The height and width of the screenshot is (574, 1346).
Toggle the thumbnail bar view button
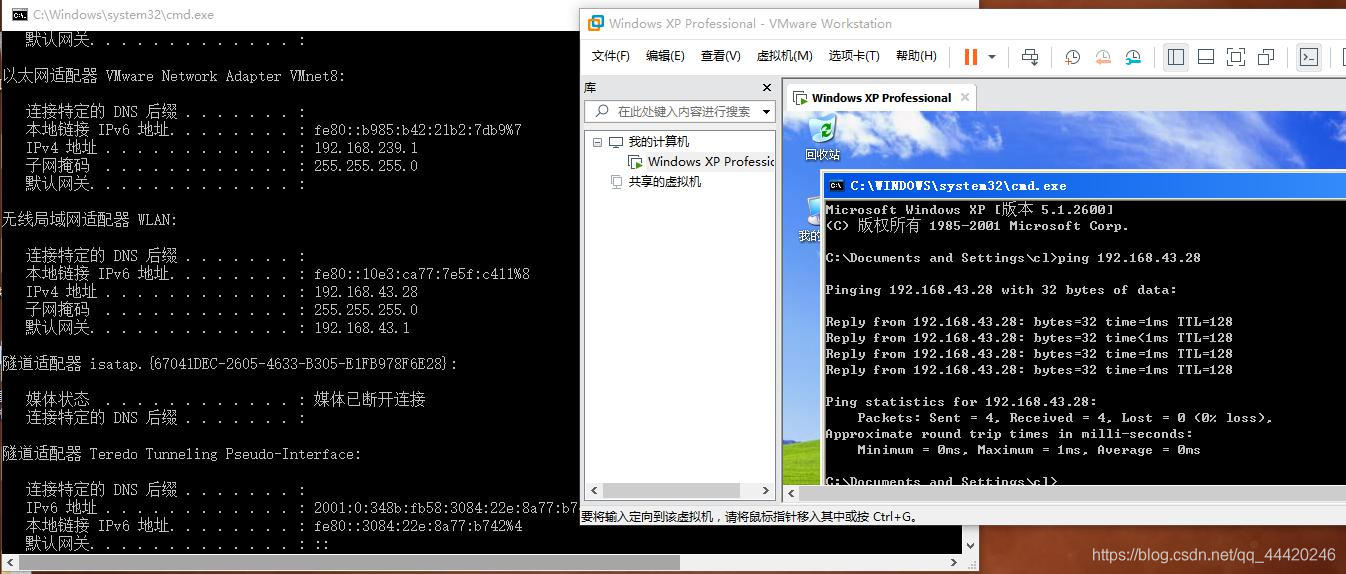pos(1206,57)
